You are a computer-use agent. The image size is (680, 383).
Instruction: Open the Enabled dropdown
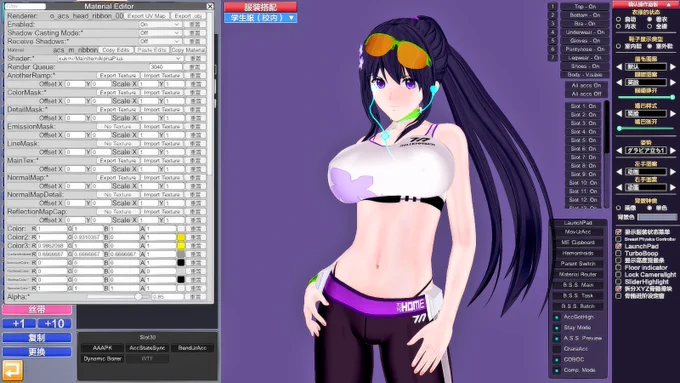point(160,24)
